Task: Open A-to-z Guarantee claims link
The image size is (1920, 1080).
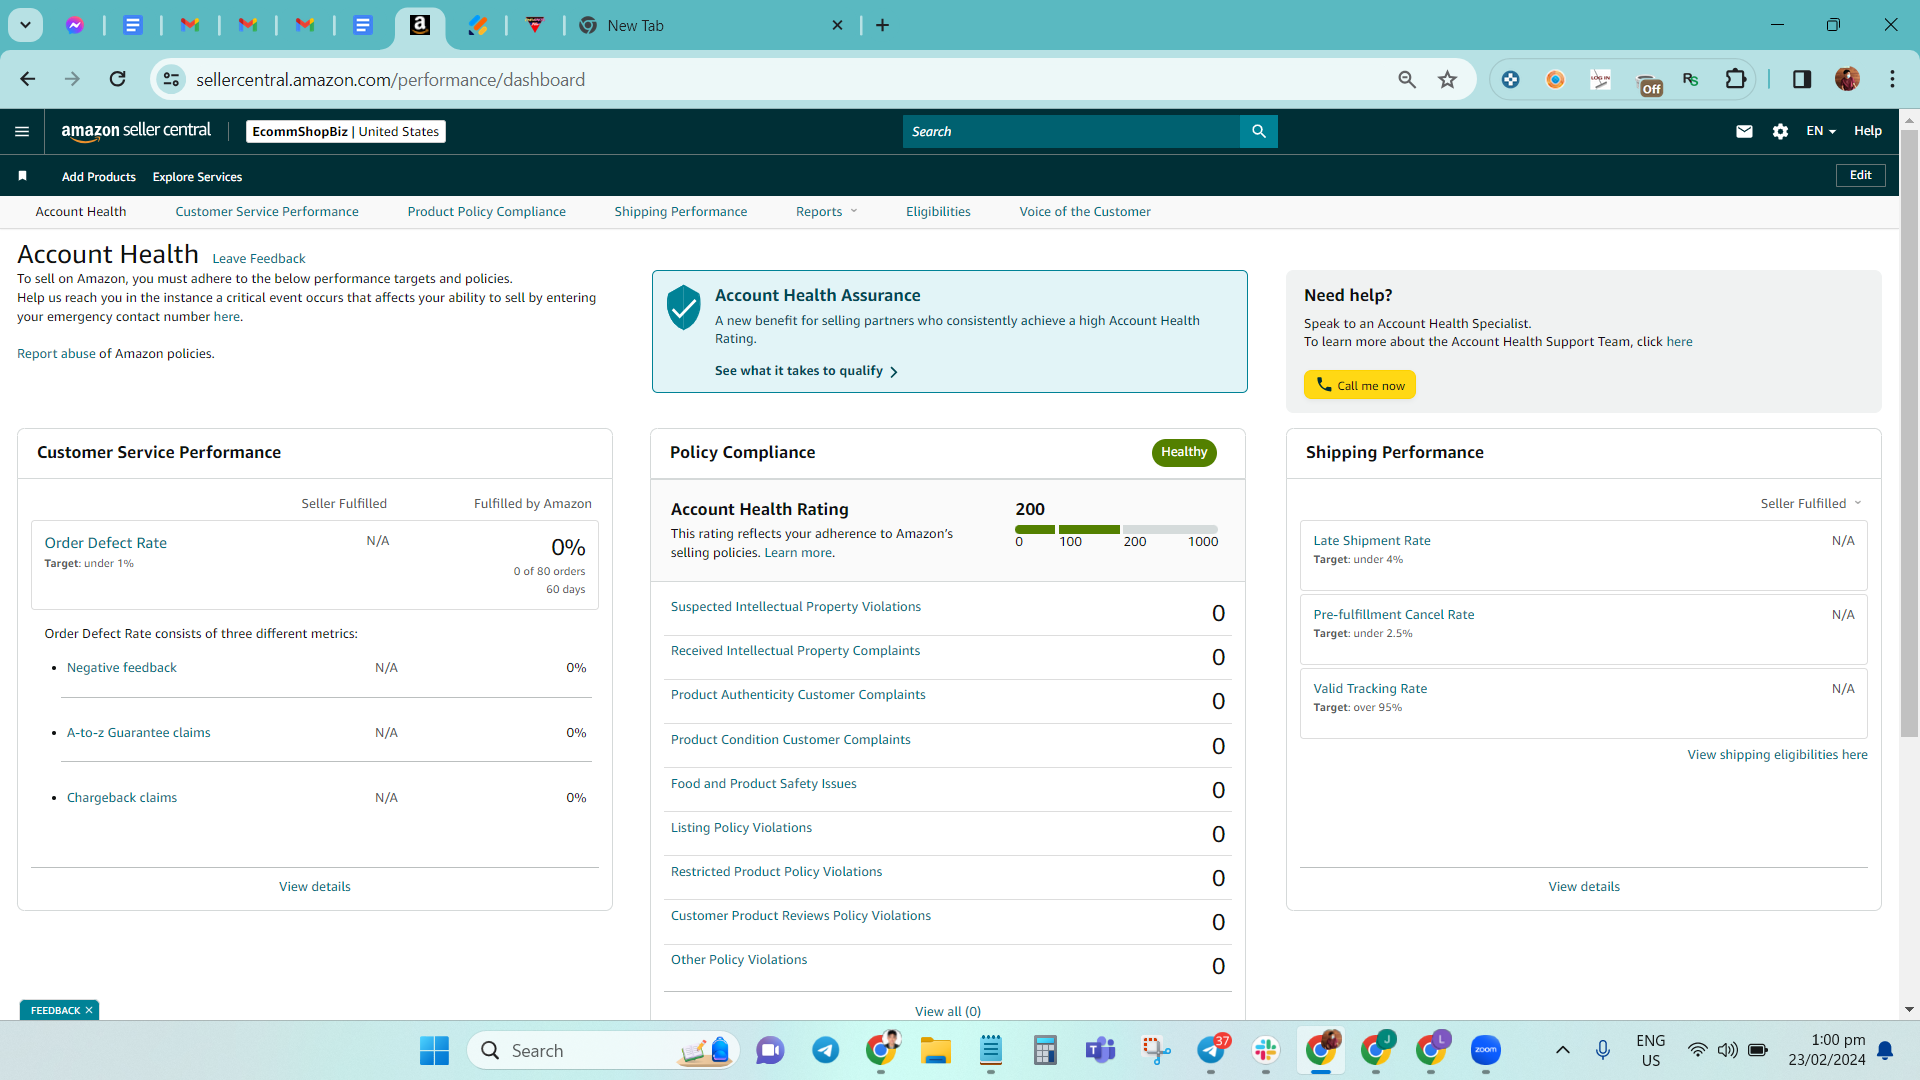Action: tap(139, 732)
